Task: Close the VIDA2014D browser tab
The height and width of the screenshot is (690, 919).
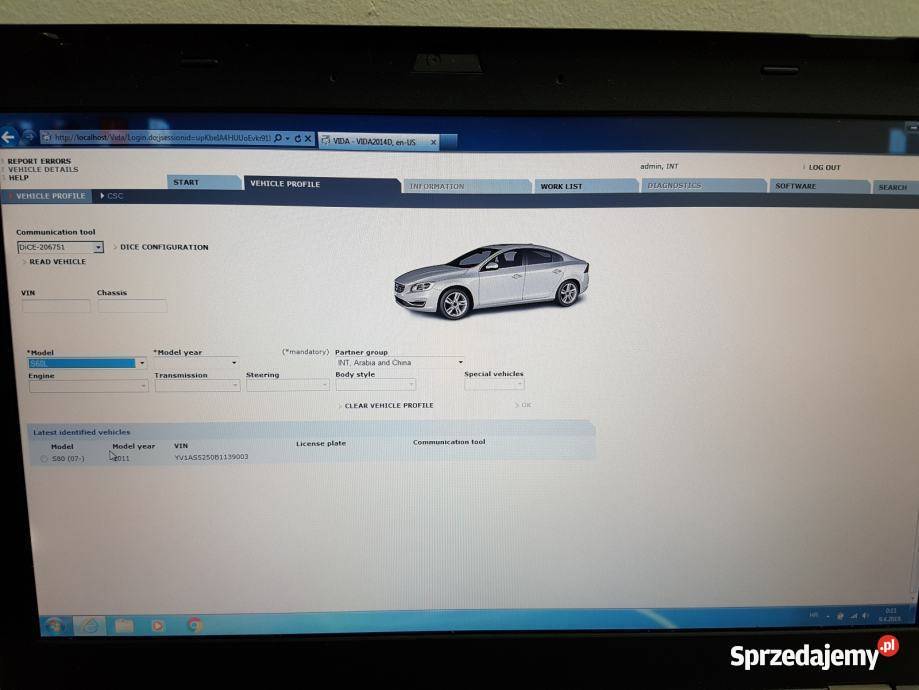Action: click(433, 142)
